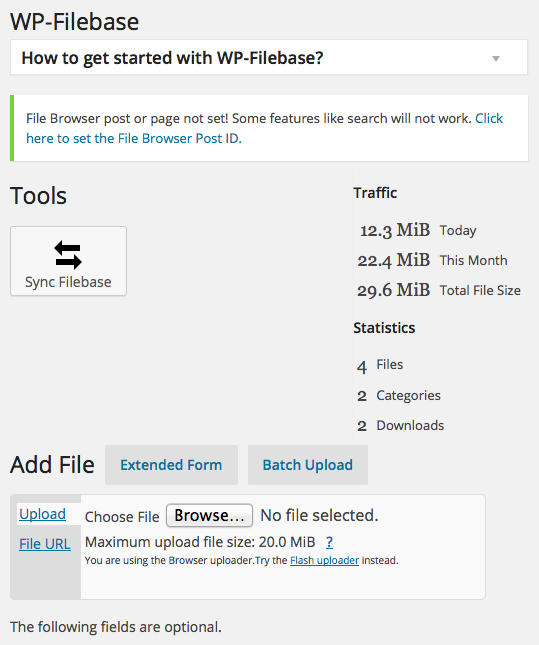Switch to the Upload tab

42,514
